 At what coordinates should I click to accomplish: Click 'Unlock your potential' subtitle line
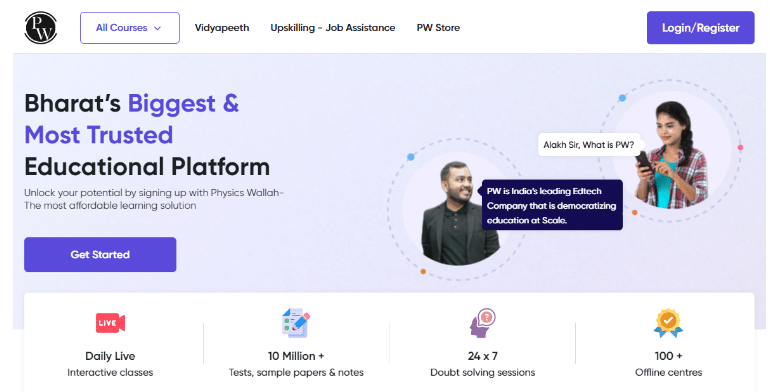pos(154,193)
